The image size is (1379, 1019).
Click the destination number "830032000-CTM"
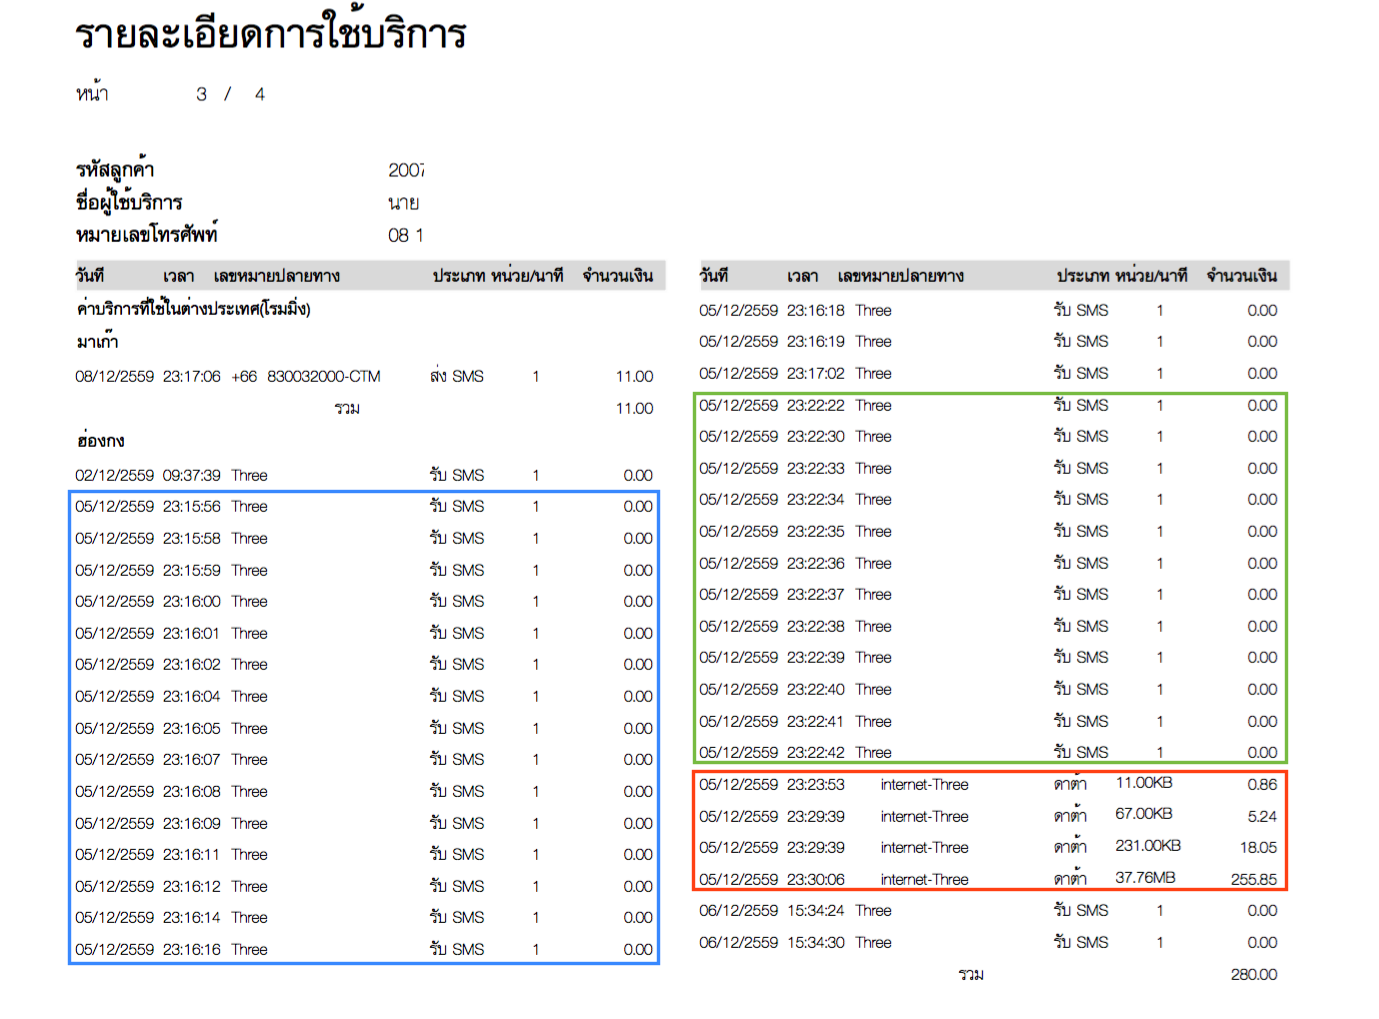(324, 377)
